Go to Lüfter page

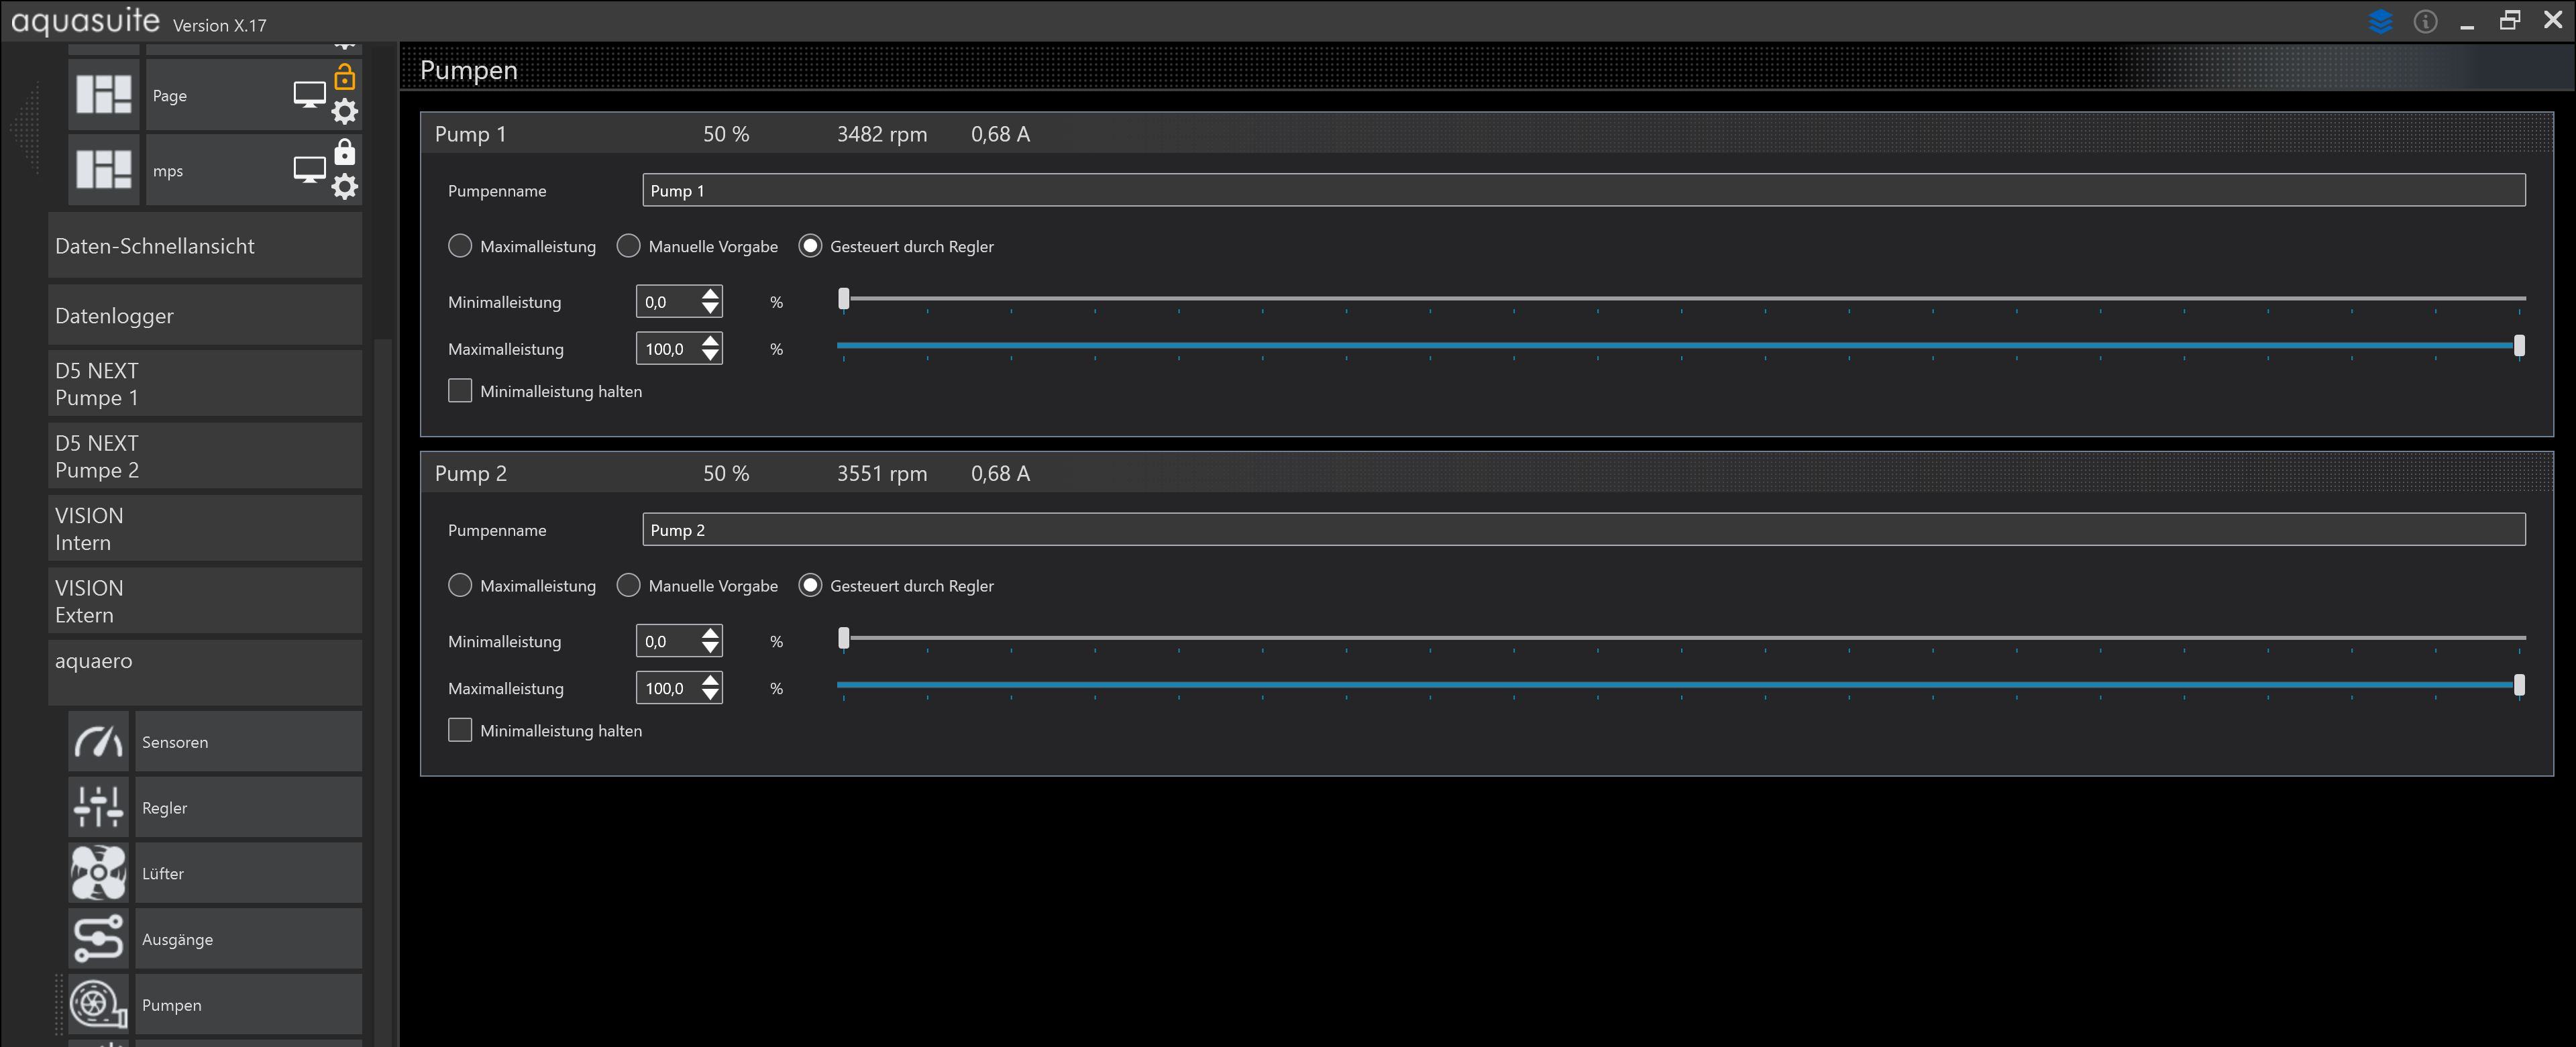coord(249,873)
